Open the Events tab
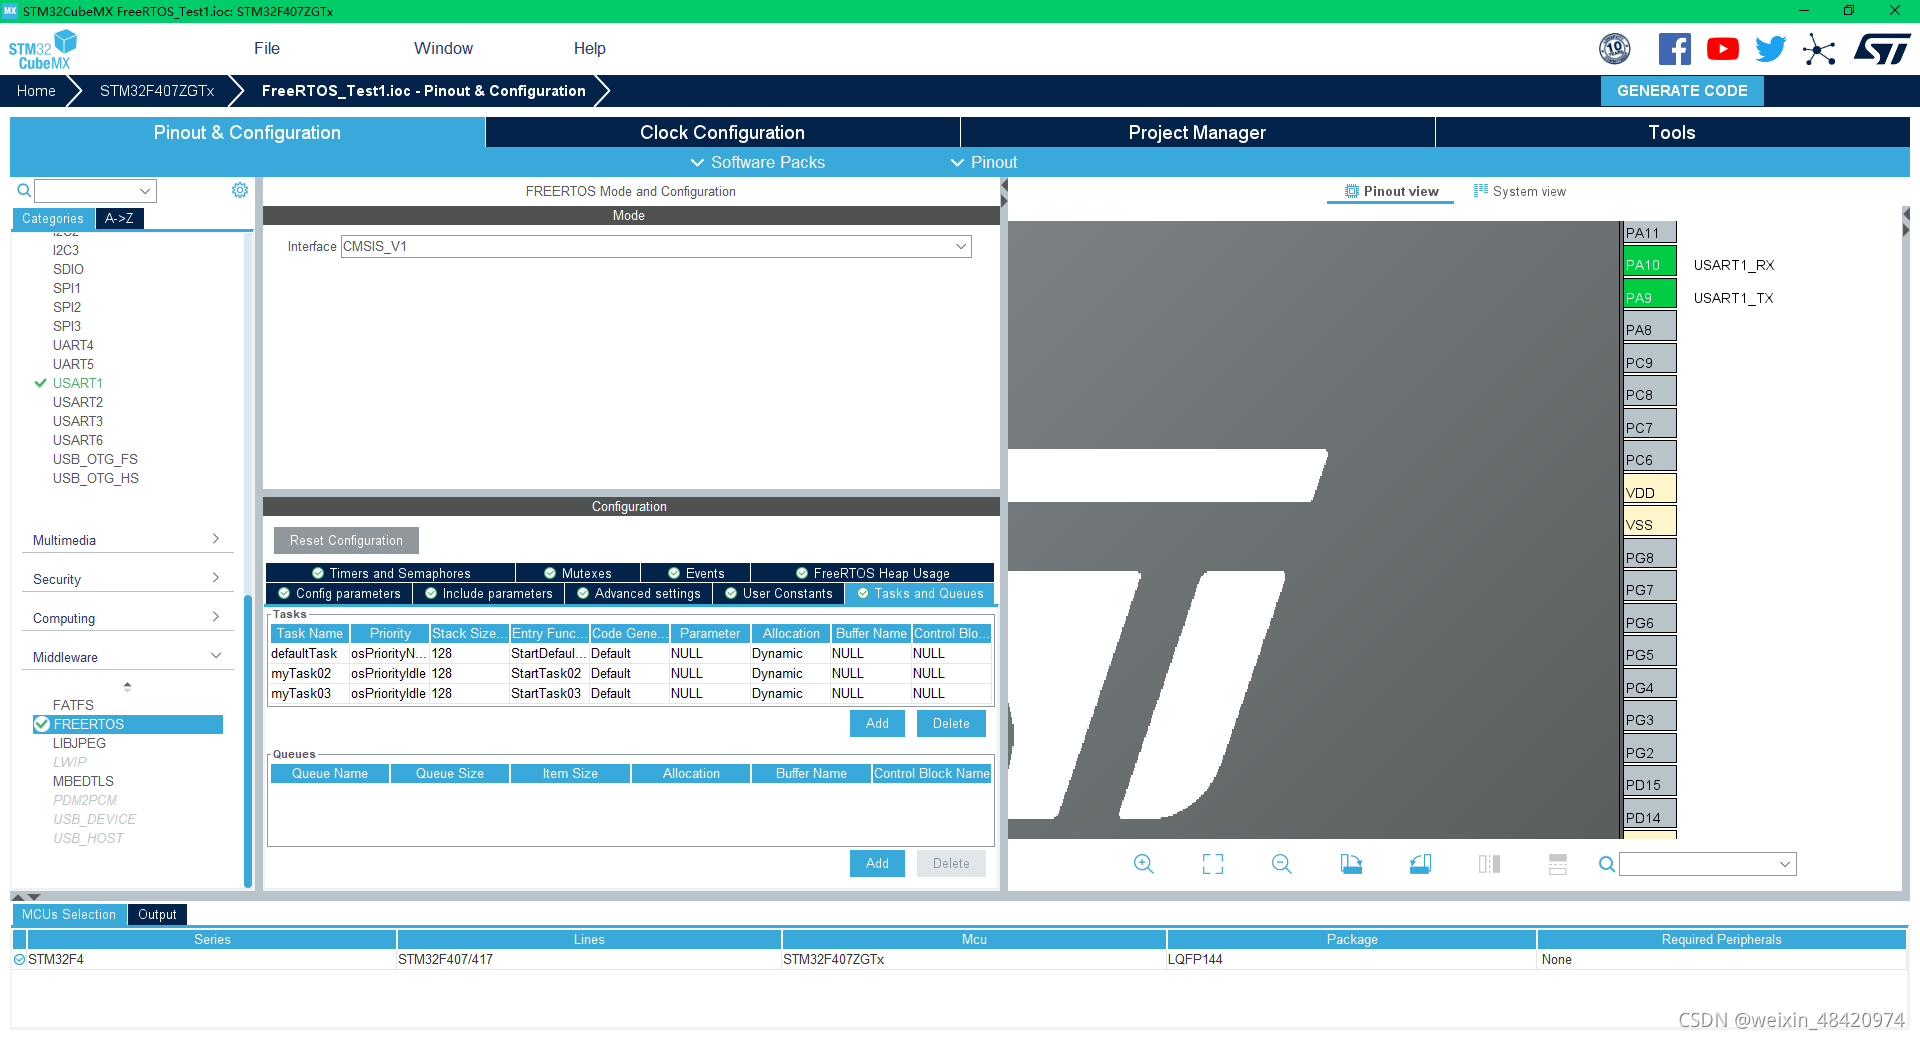Screen dimensions: 1920x1040 696,573
